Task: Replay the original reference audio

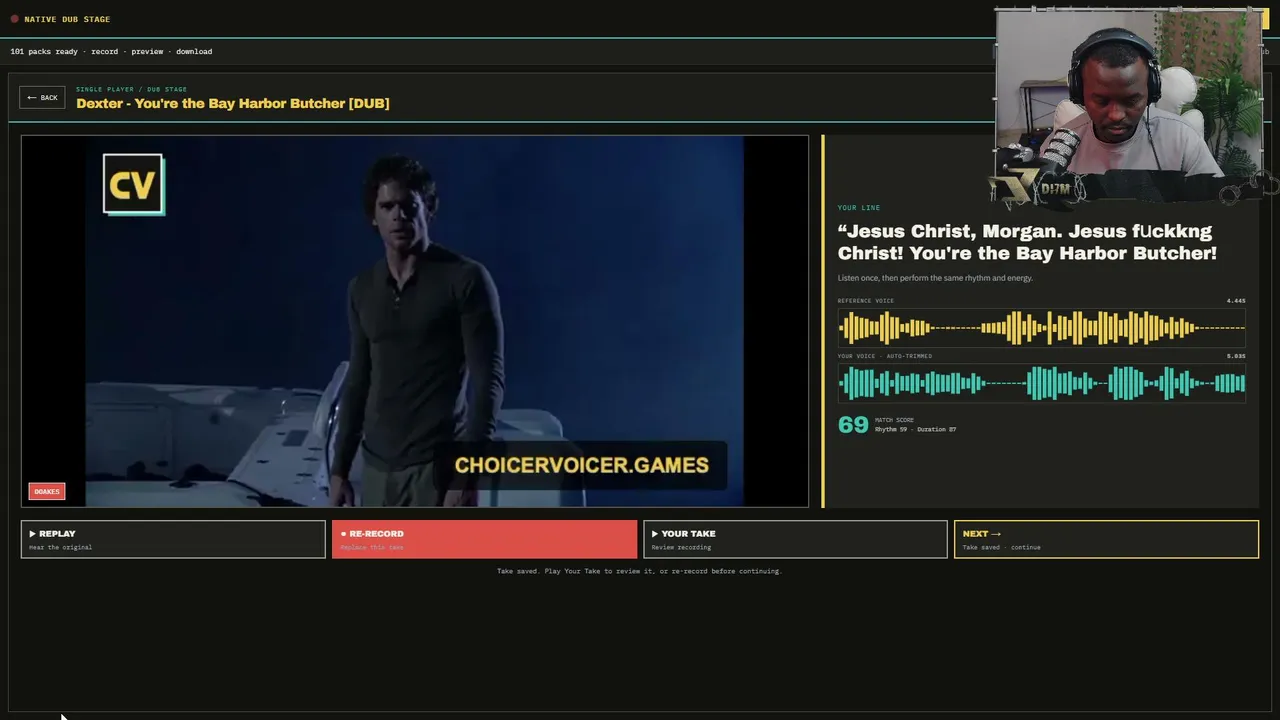Action: pyautogui.click(x=173, y=539)
